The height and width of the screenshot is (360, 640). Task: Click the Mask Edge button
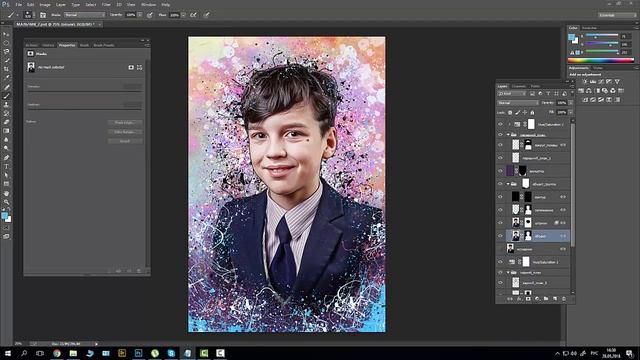(x=125, y=122)
